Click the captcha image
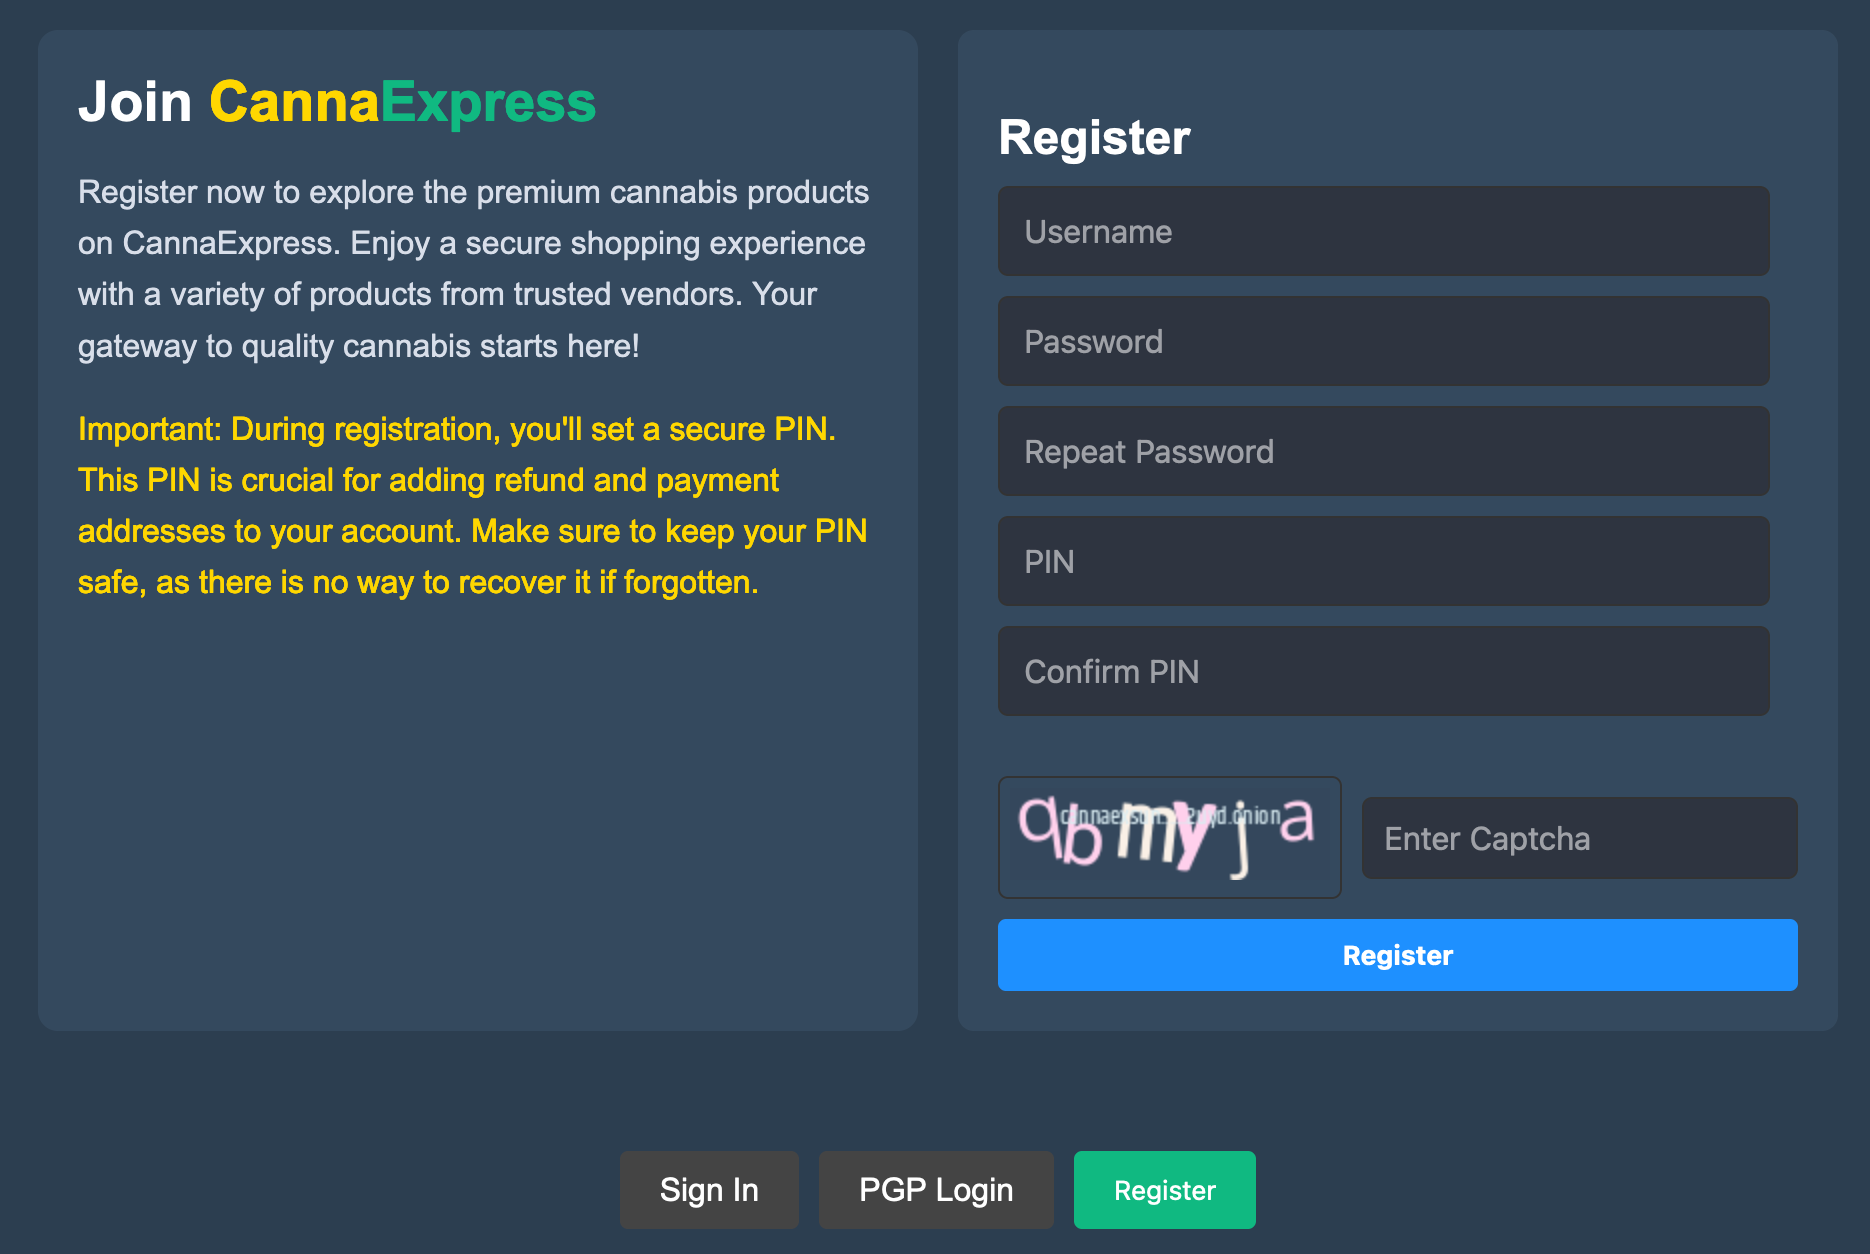The height and width of the screenshot is (1254, 1870). click(1169, 837)
